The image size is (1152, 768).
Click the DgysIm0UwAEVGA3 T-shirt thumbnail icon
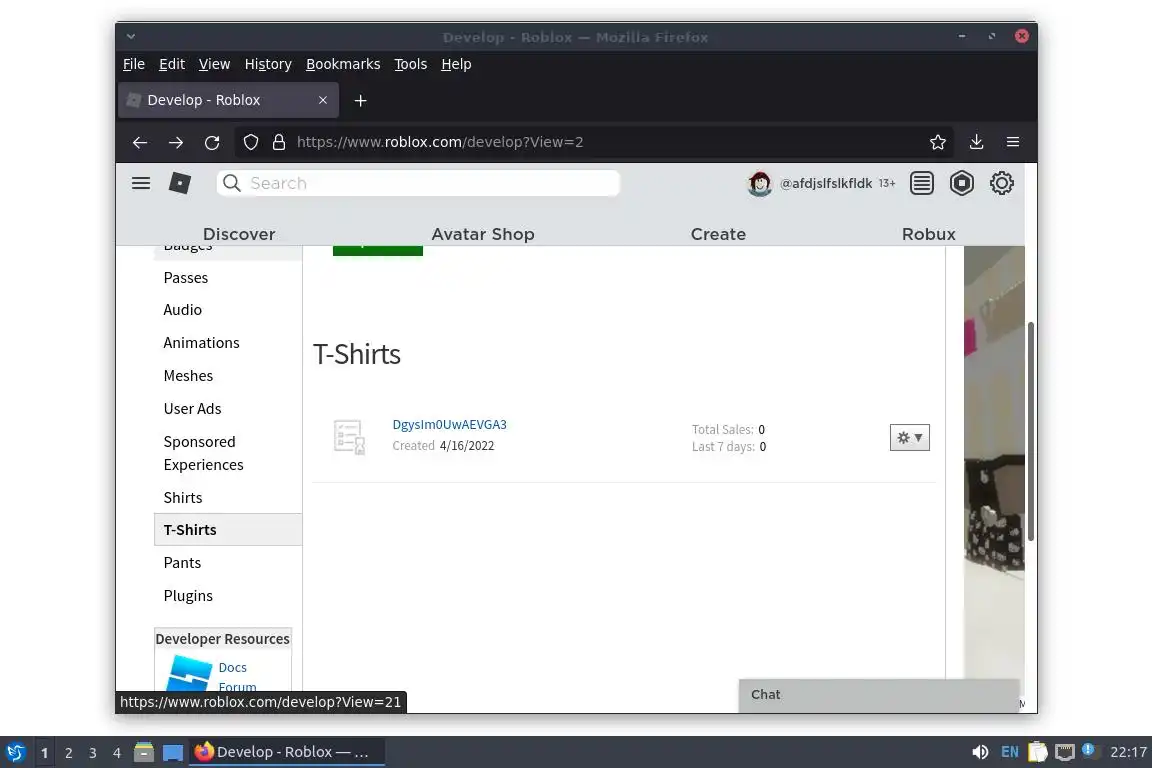click(349, 437)
